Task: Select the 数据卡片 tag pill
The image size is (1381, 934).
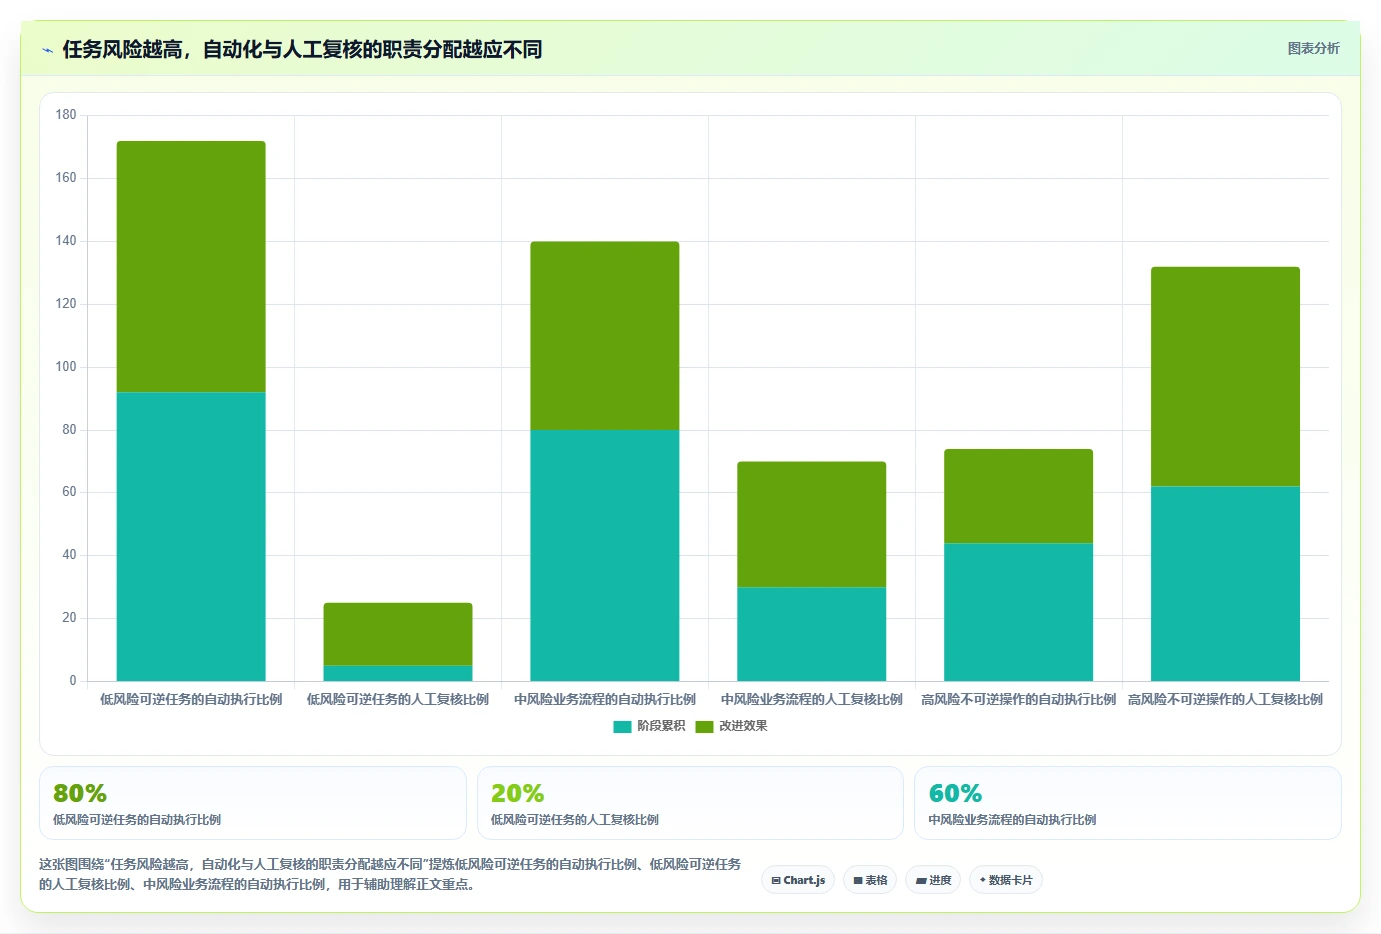Action: [1006, 880]
